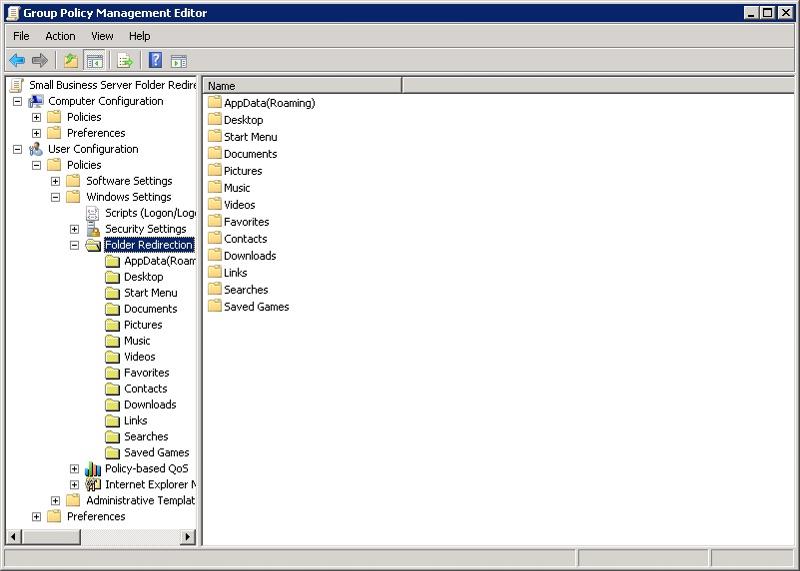Expand Policies under Computer Configuration
This screenshot has height=571, width=800.
[36, 117]
